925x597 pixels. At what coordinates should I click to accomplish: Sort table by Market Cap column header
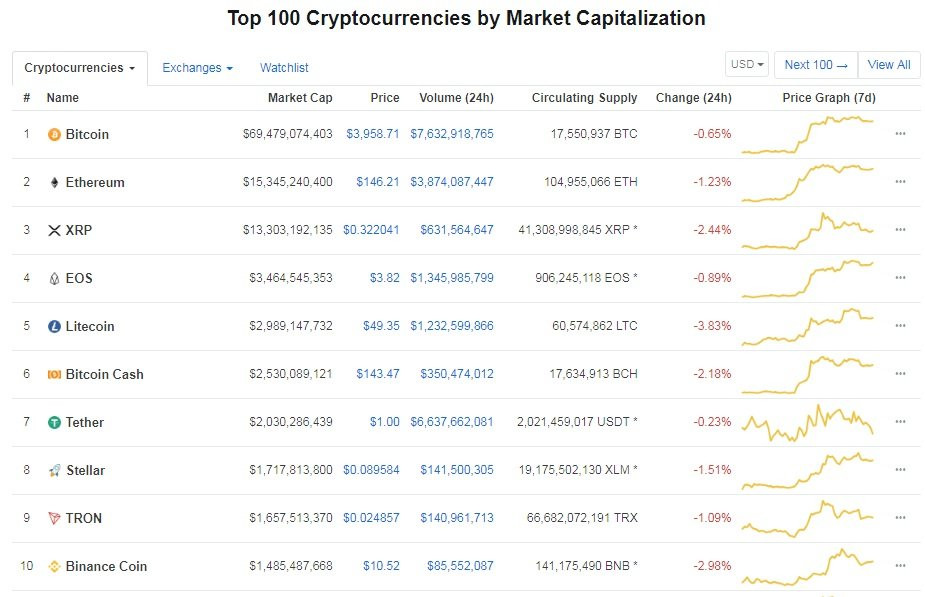[300, 98]
